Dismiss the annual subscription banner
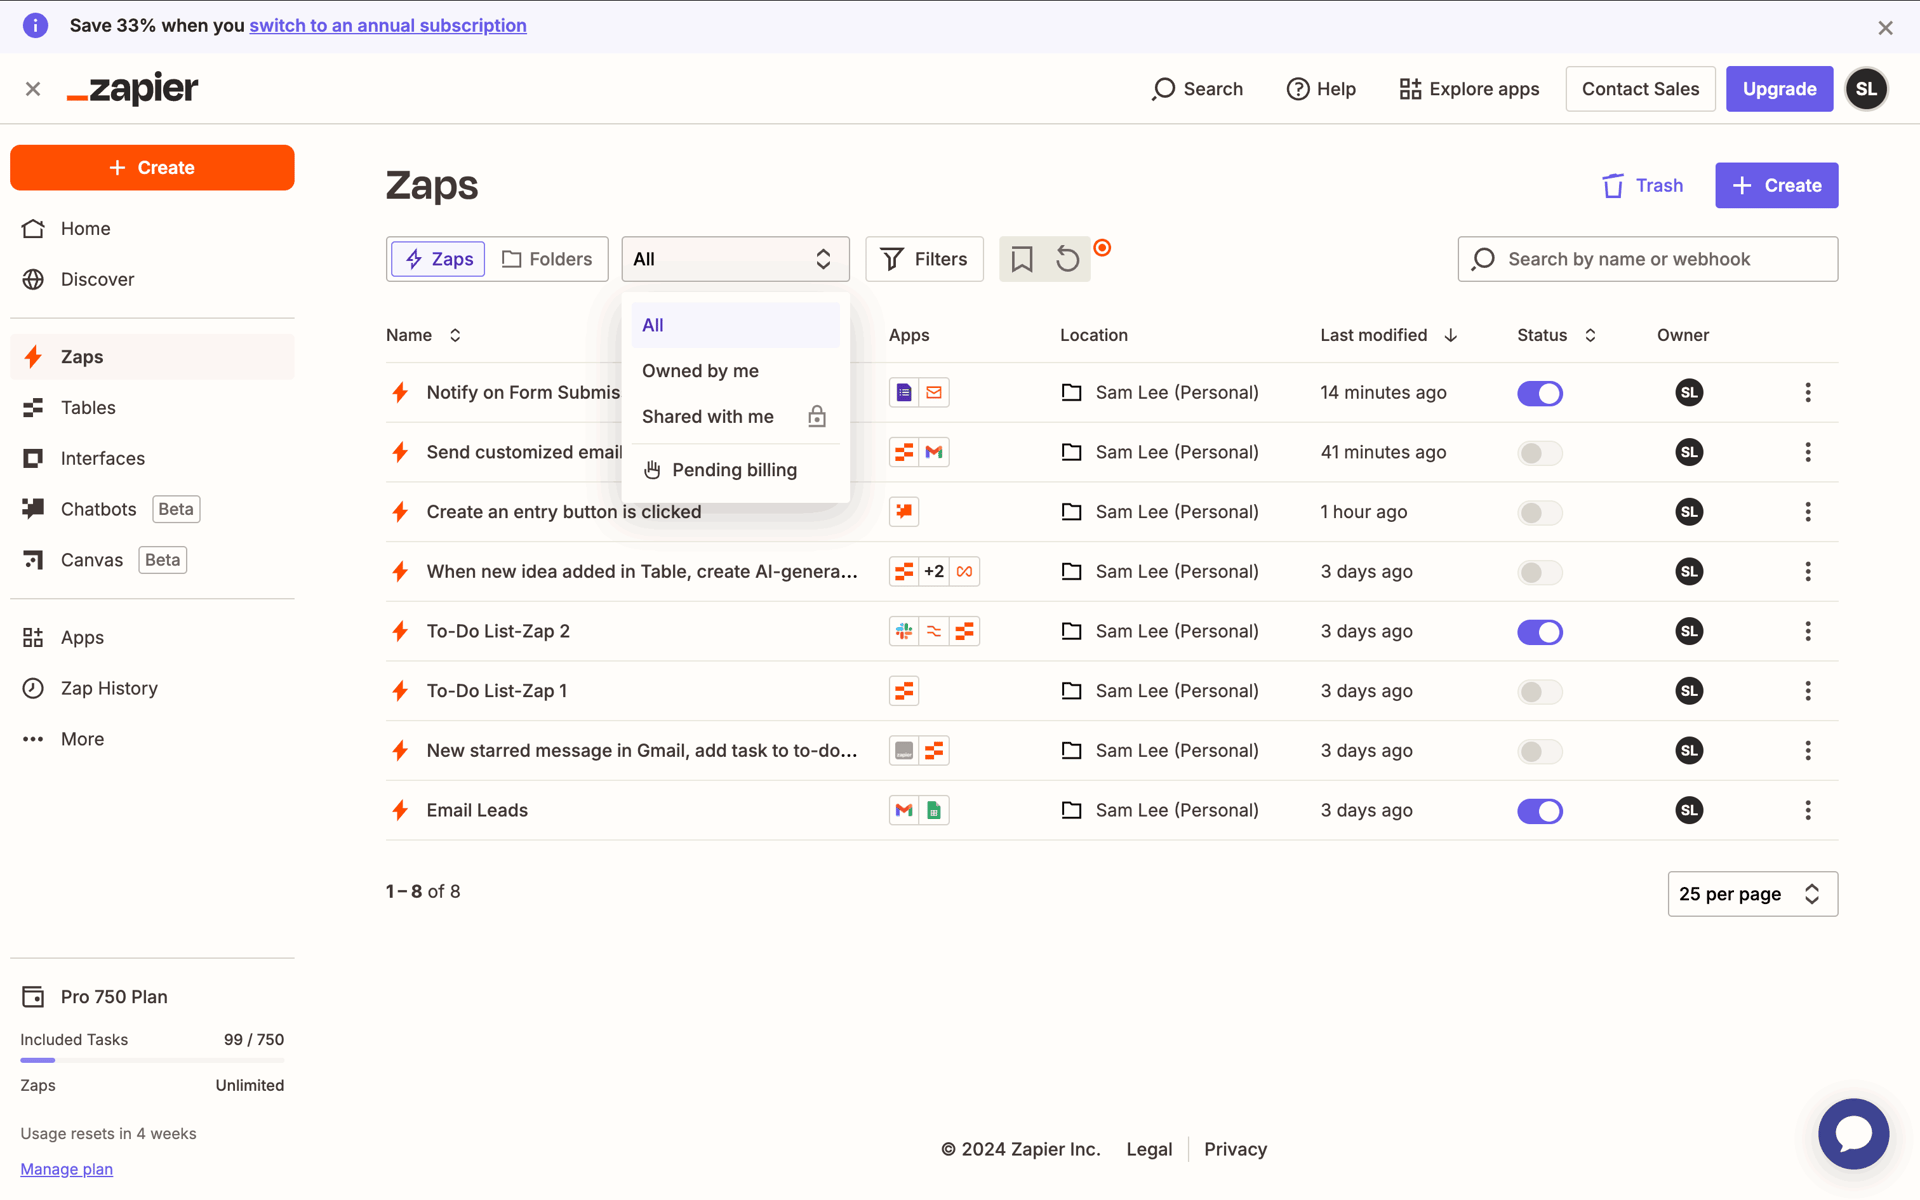Screen dimensions: 1920x1200 [x=1885, y=28]
